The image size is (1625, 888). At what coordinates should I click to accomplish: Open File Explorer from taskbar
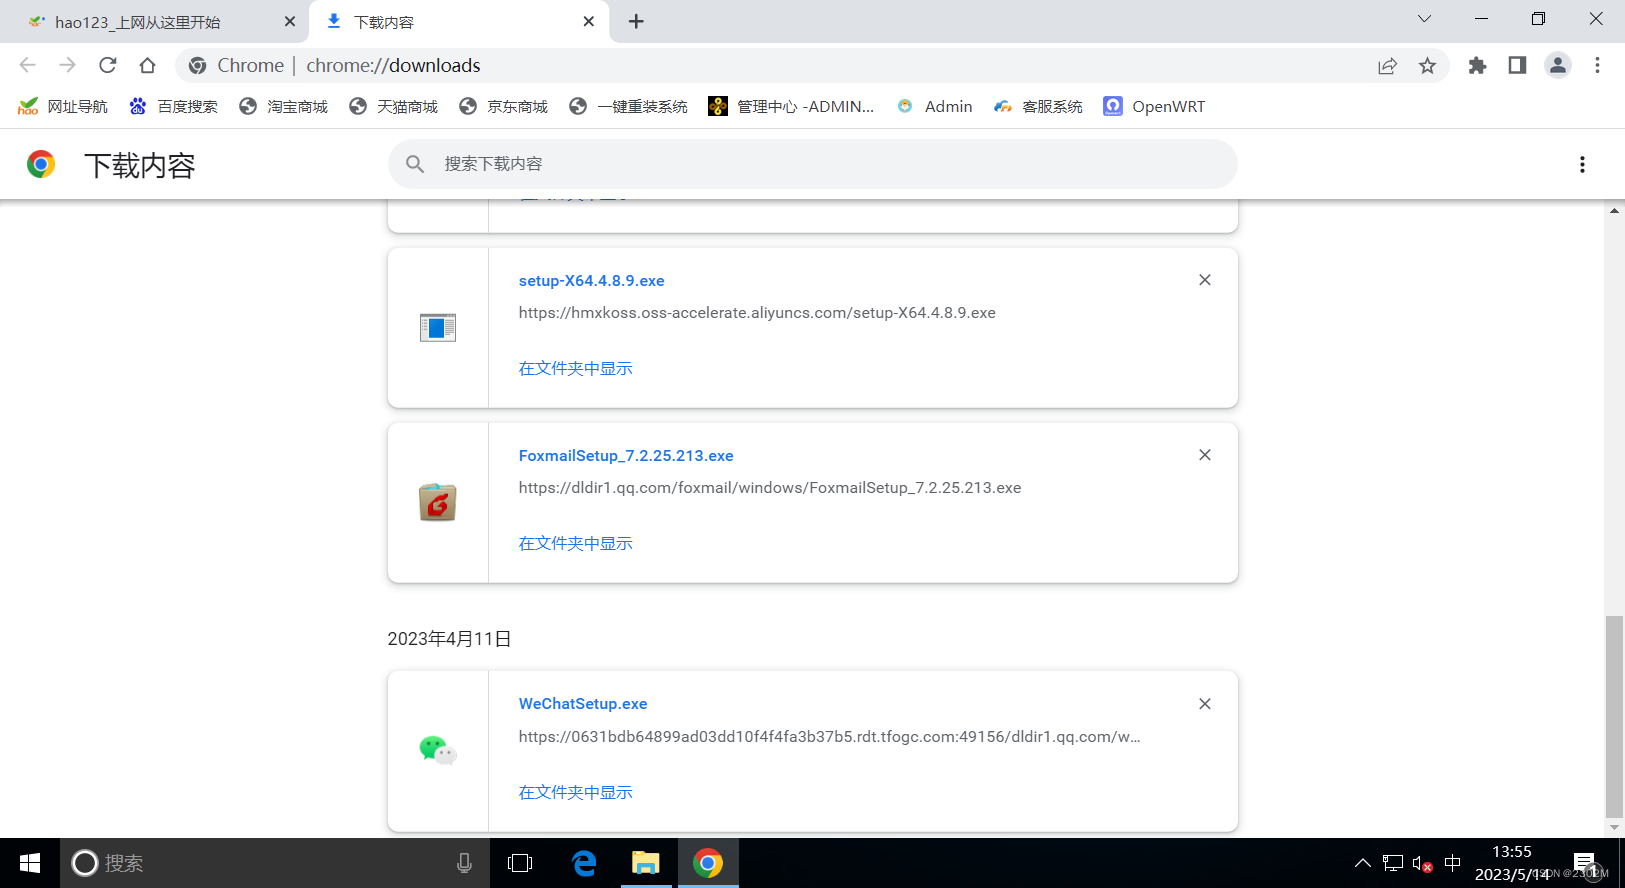tap(646, 863)
